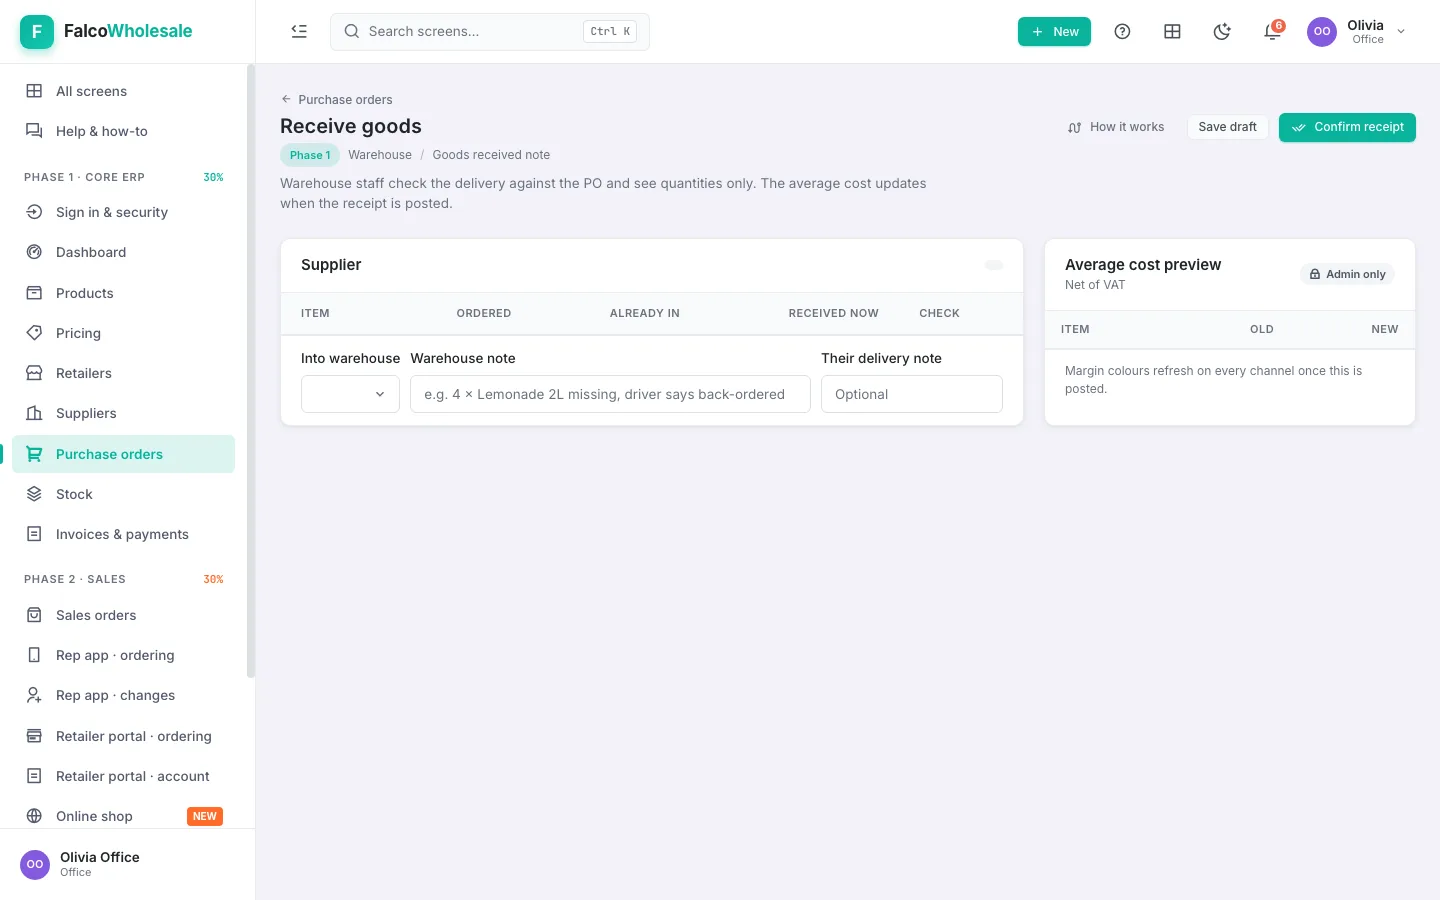
Task: Click the Olivia avatar in top bar
Action: coord(1322,31)
